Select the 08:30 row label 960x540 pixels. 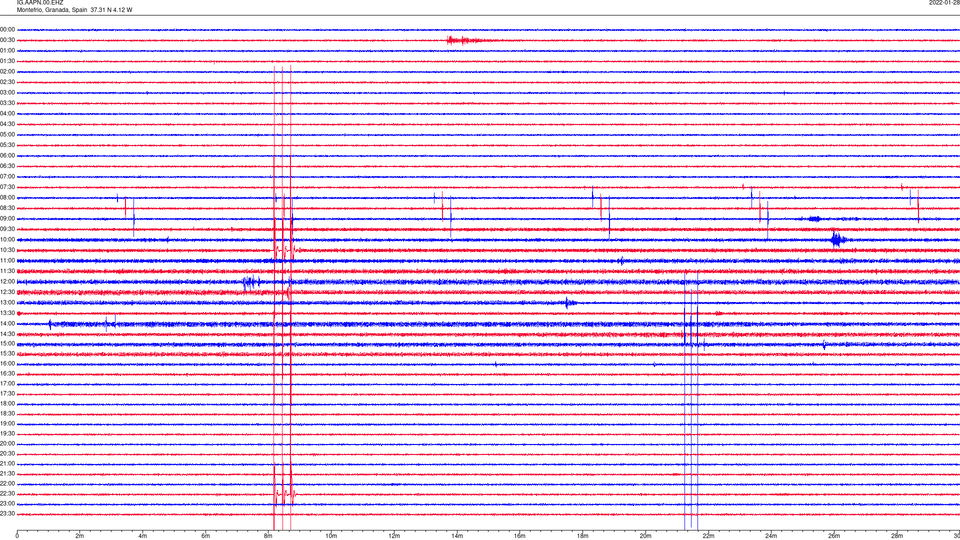(7, 208)
